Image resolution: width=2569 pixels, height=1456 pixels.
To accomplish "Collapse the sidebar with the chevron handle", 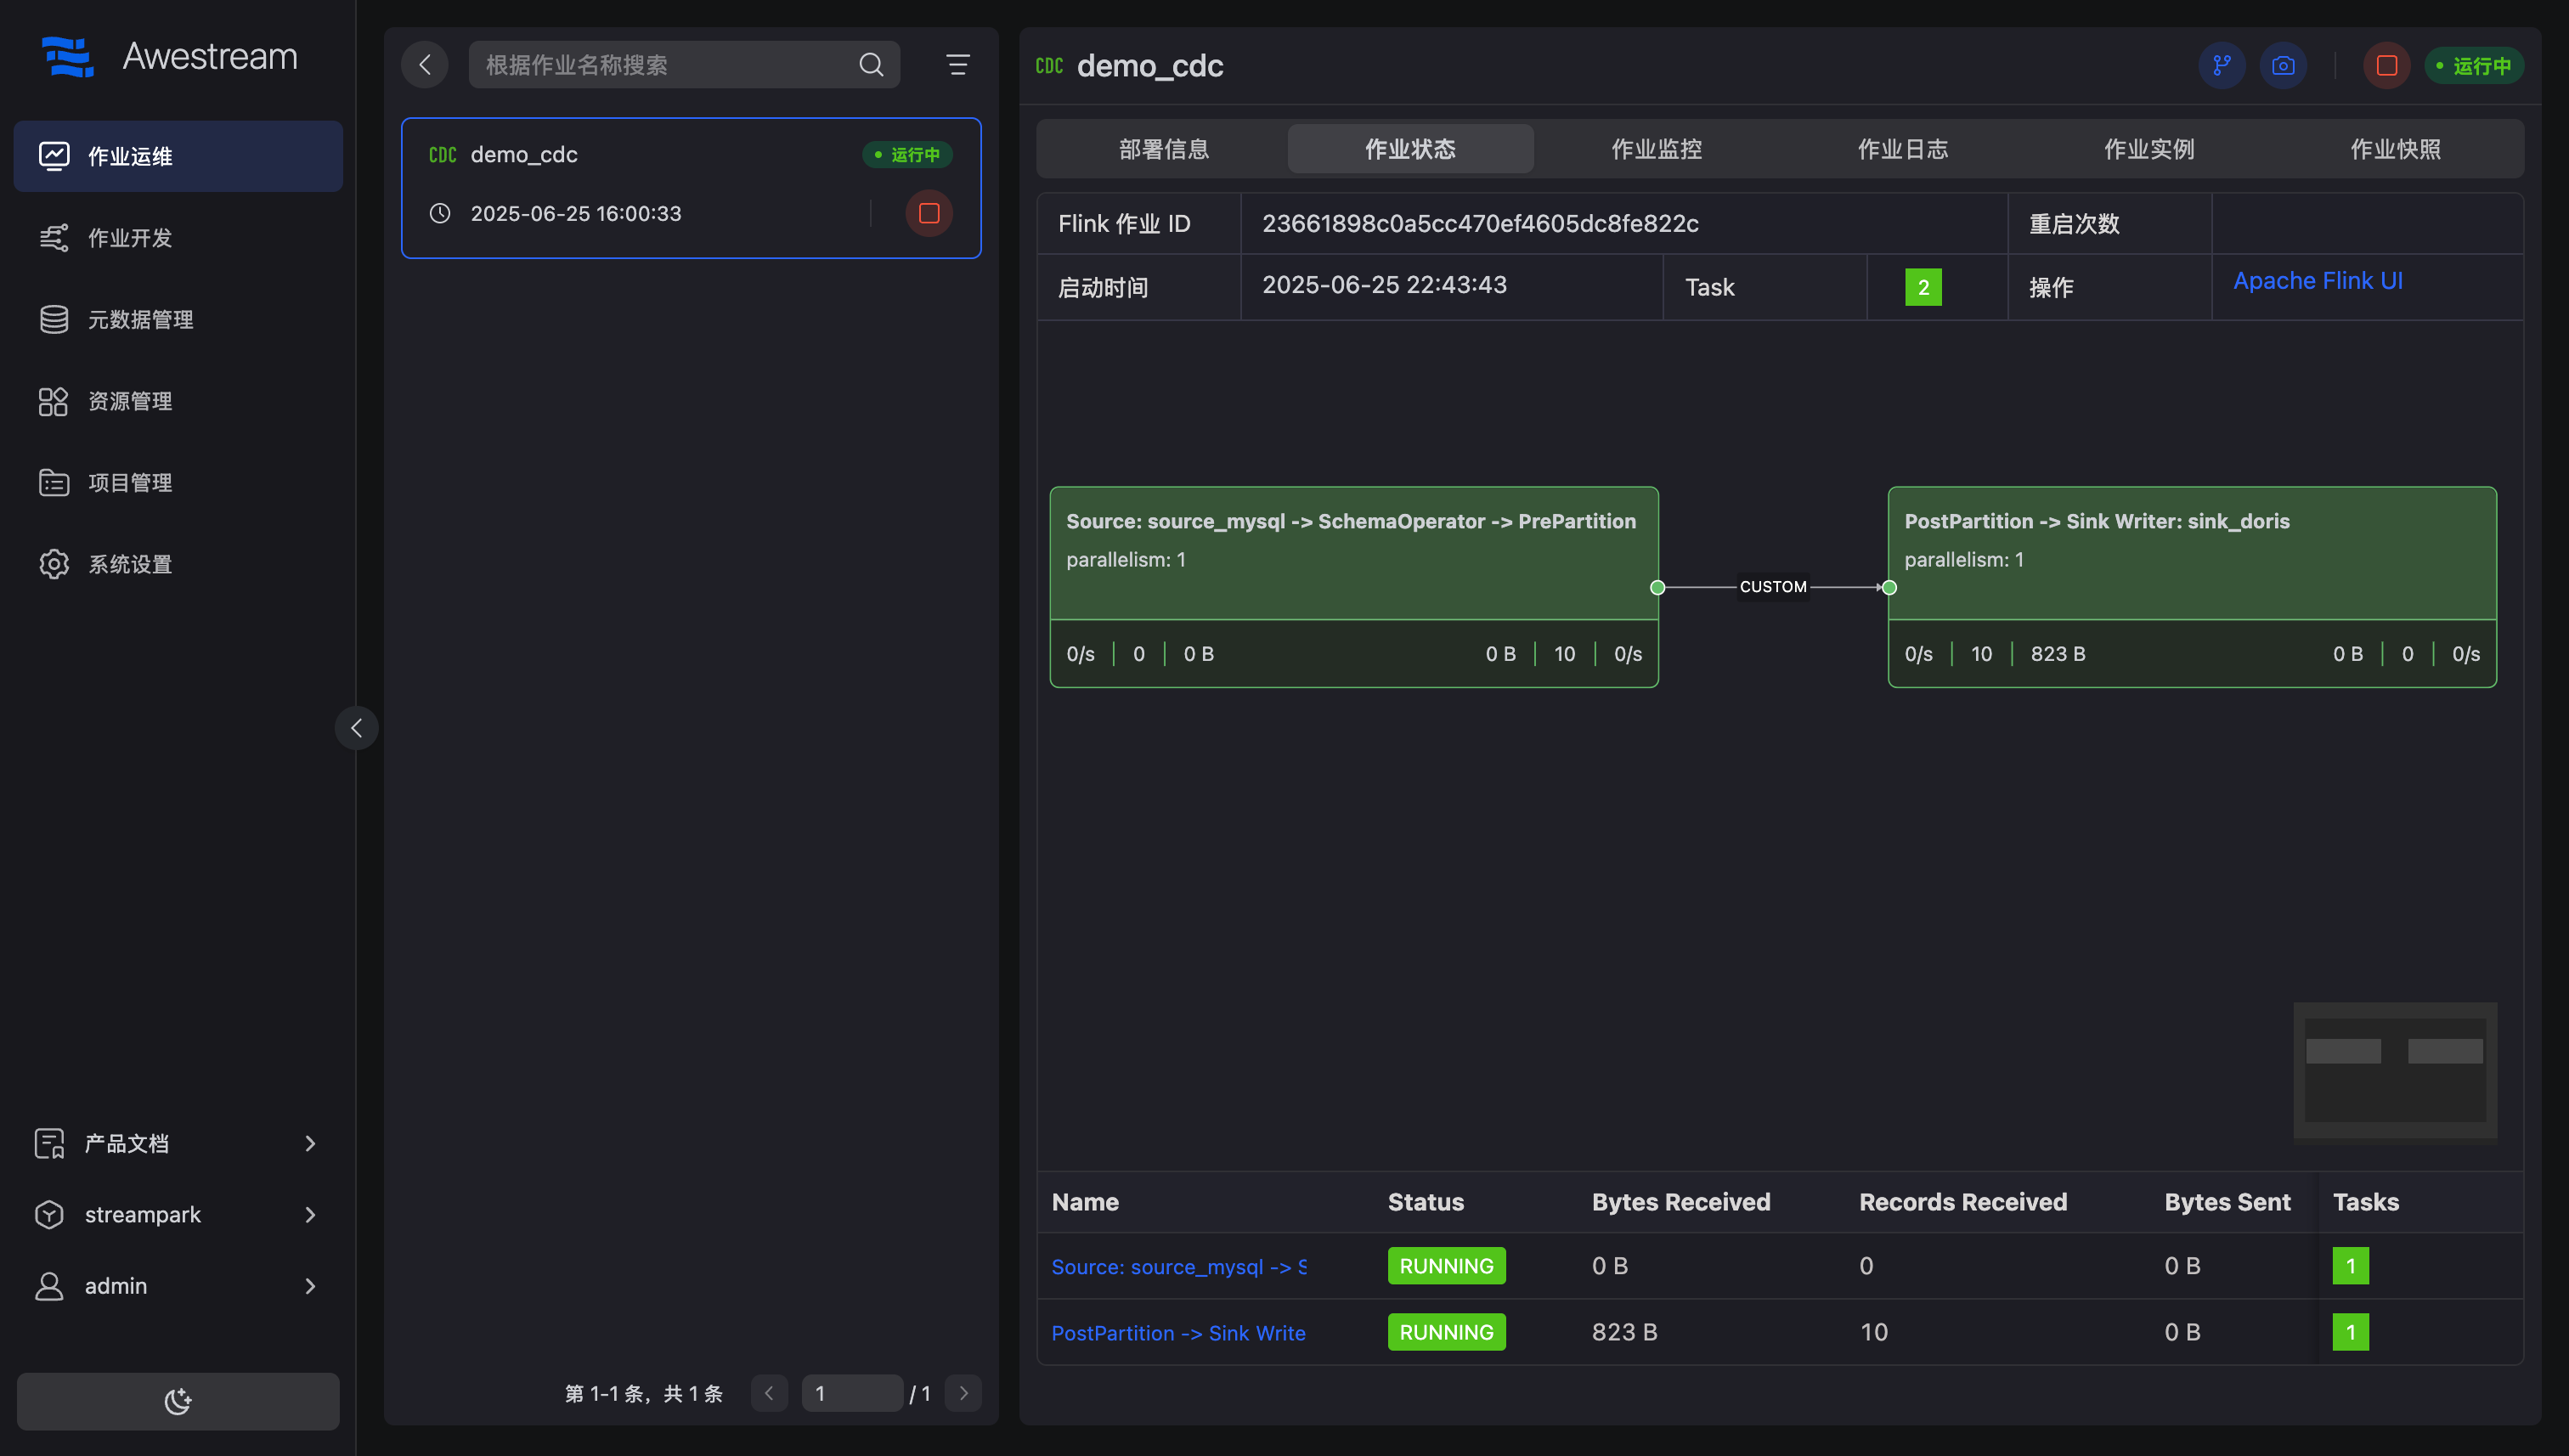I will (x=356, y=728).
